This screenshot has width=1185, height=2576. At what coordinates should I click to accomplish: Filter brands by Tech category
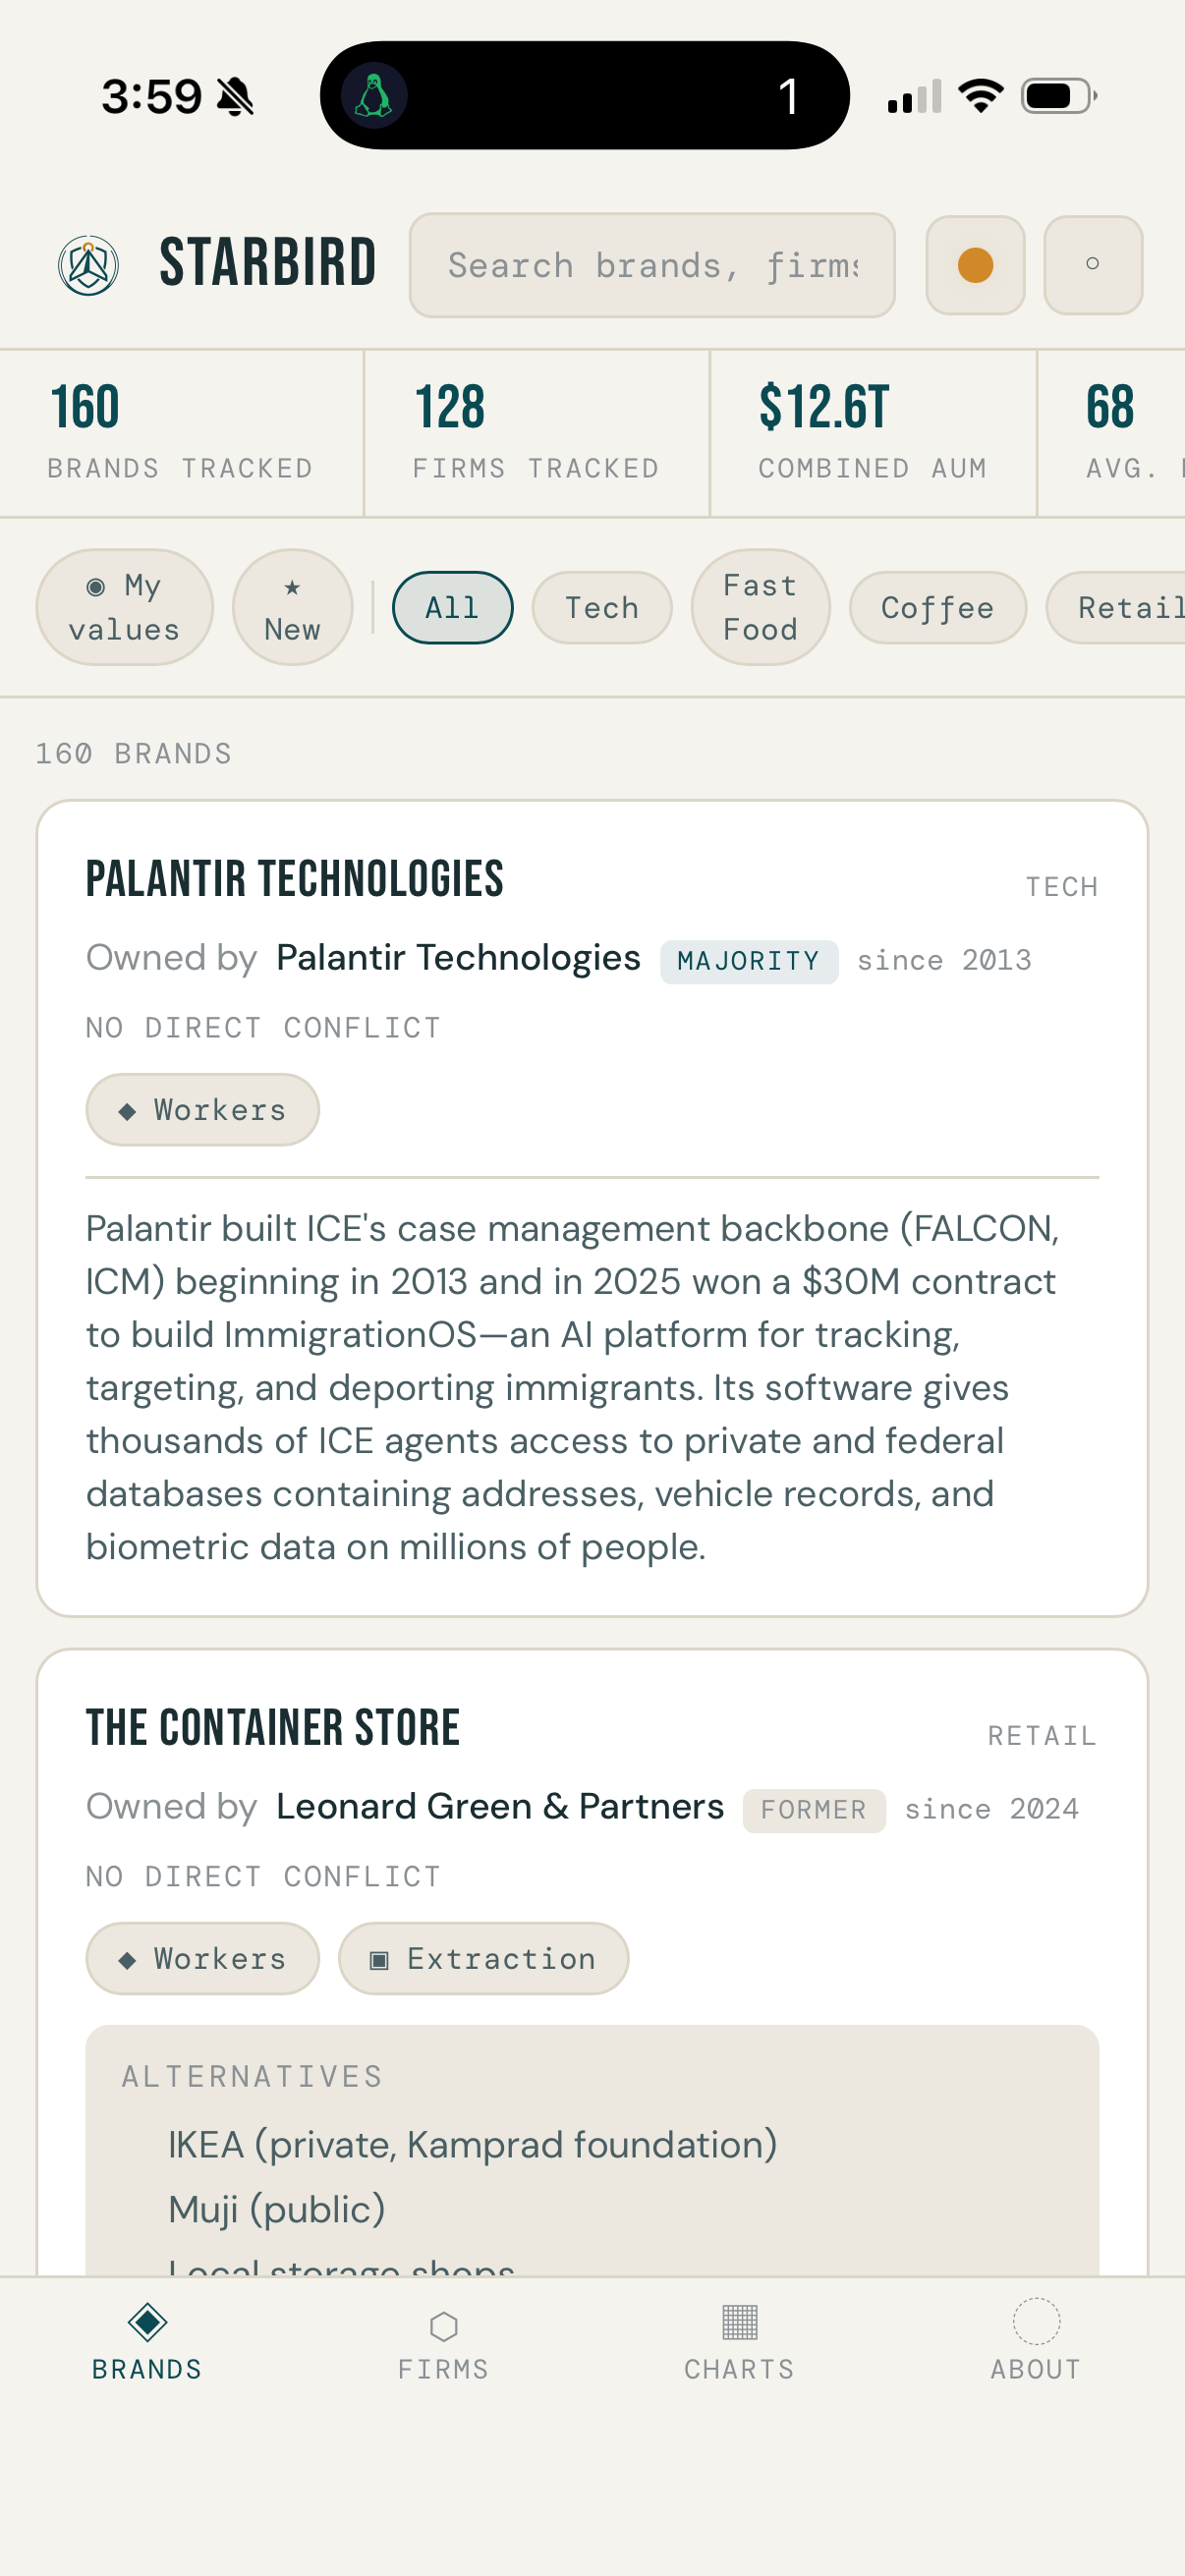pyautogui.click(x=602, y=608)
